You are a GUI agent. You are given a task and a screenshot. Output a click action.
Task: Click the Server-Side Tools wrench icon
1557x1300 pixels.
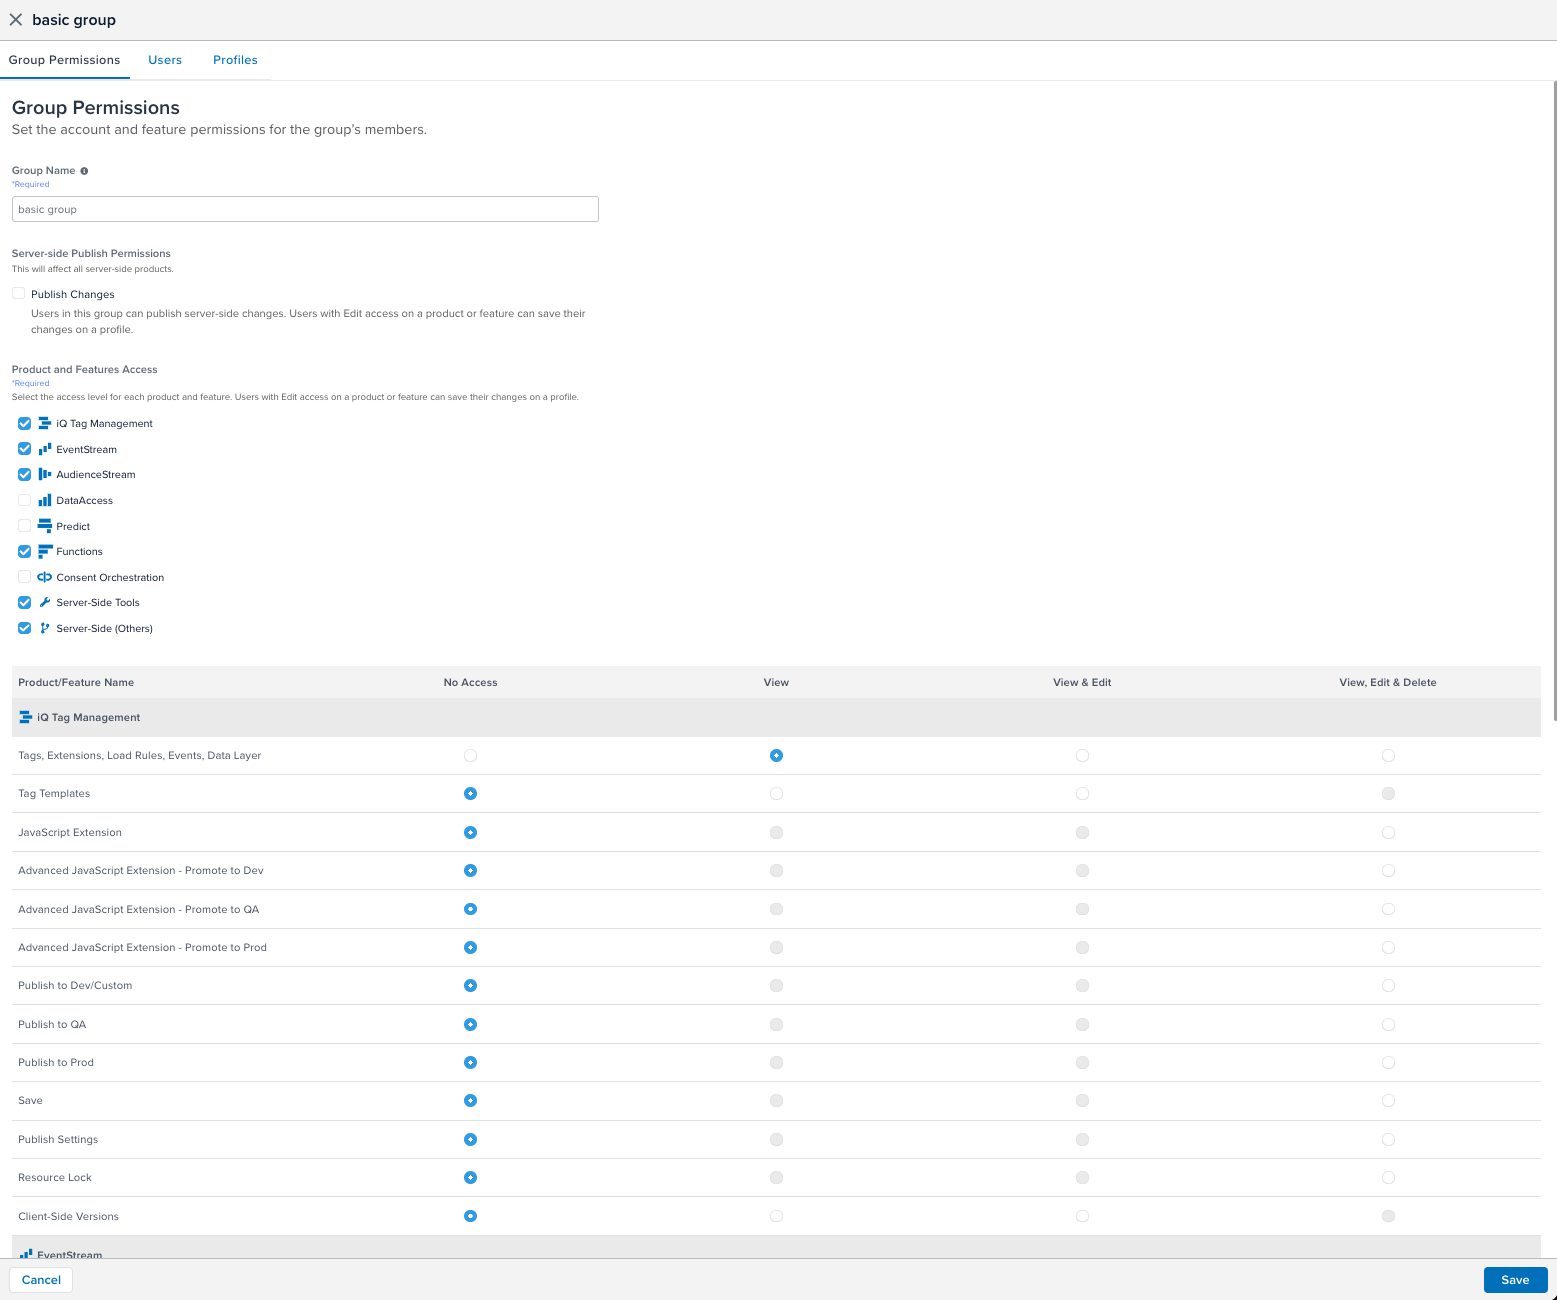click(44, 603)
